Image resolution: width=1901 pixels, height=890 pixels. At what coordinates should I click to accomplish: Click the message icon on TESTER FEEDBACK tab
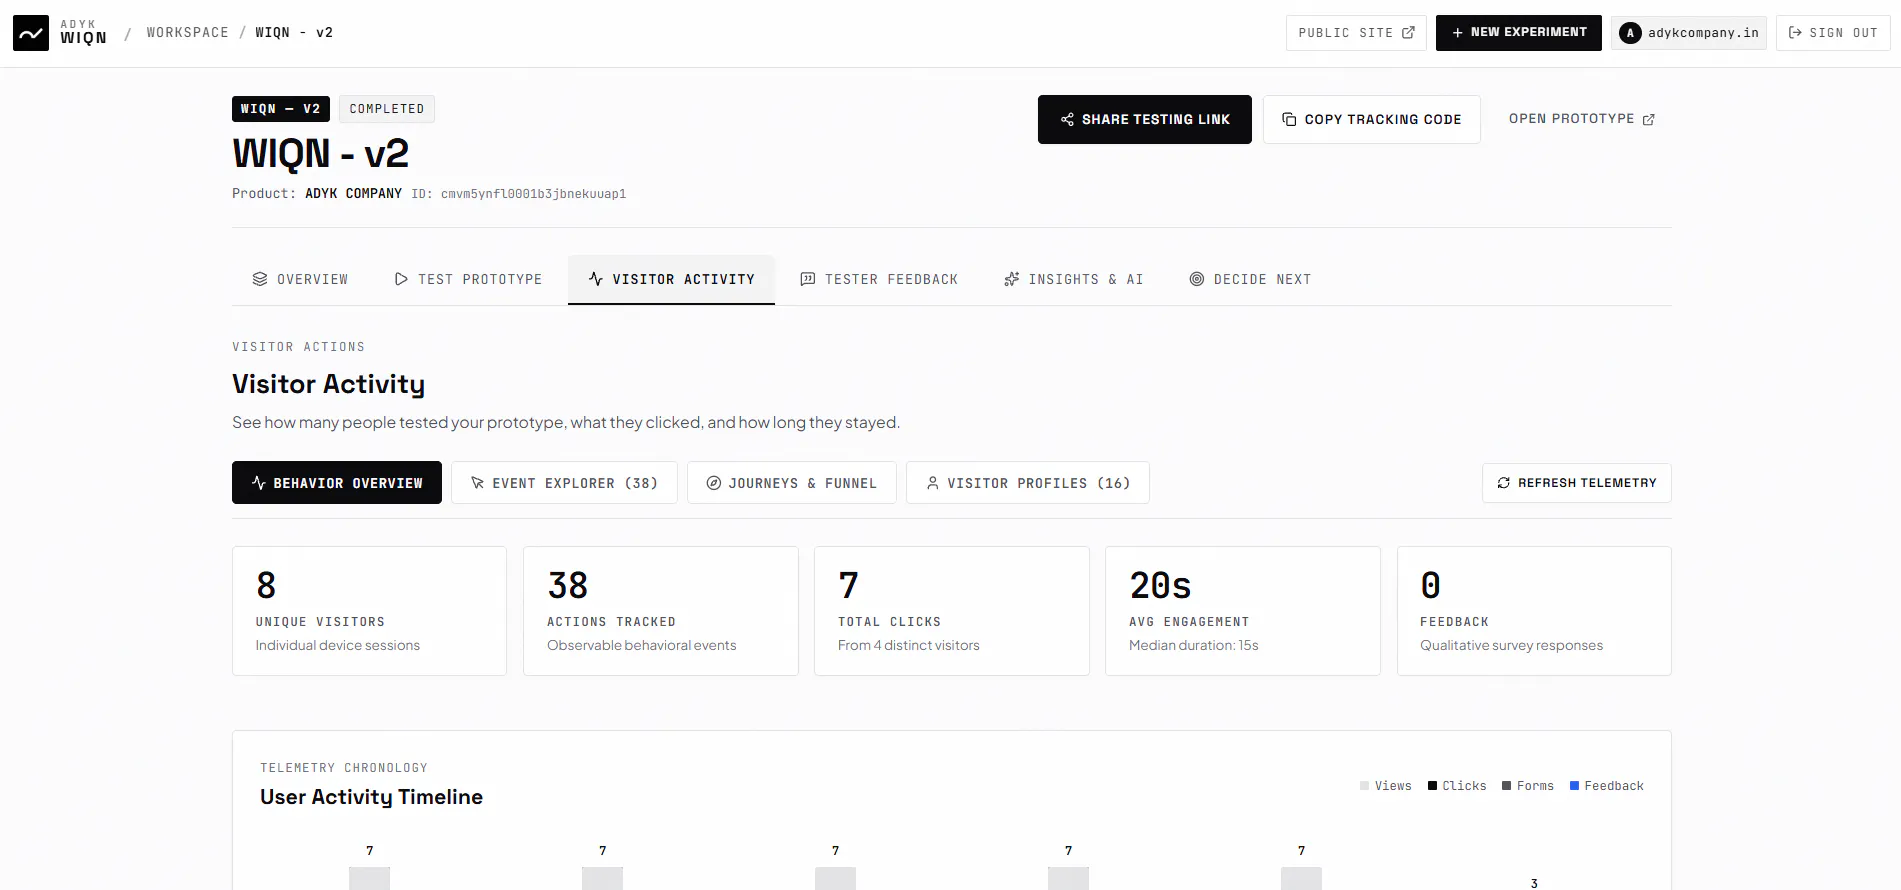(808, 279)
